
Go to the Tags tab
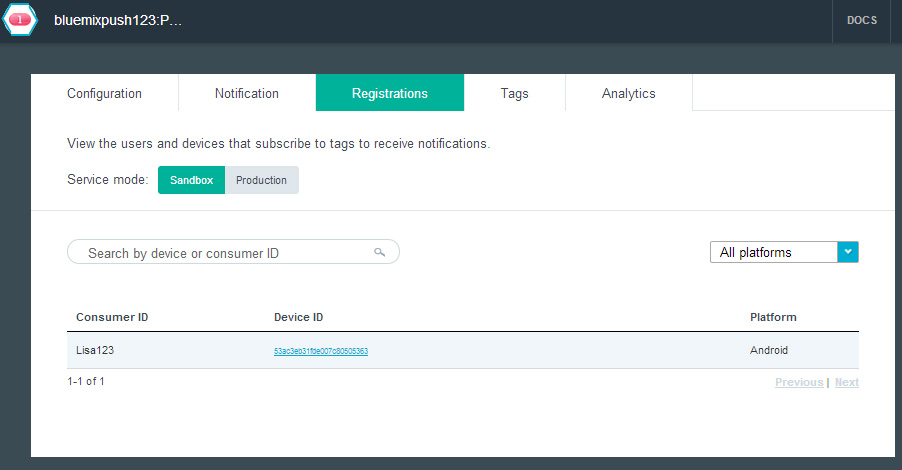click(514, 93)
